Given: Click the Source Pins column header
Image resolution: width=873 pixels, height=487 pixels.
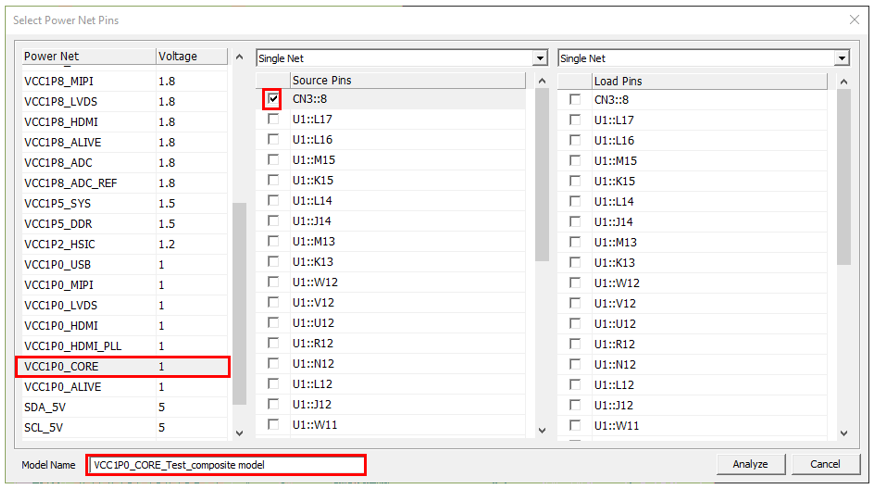Looking at the screenshot, I should click(405, 80).
